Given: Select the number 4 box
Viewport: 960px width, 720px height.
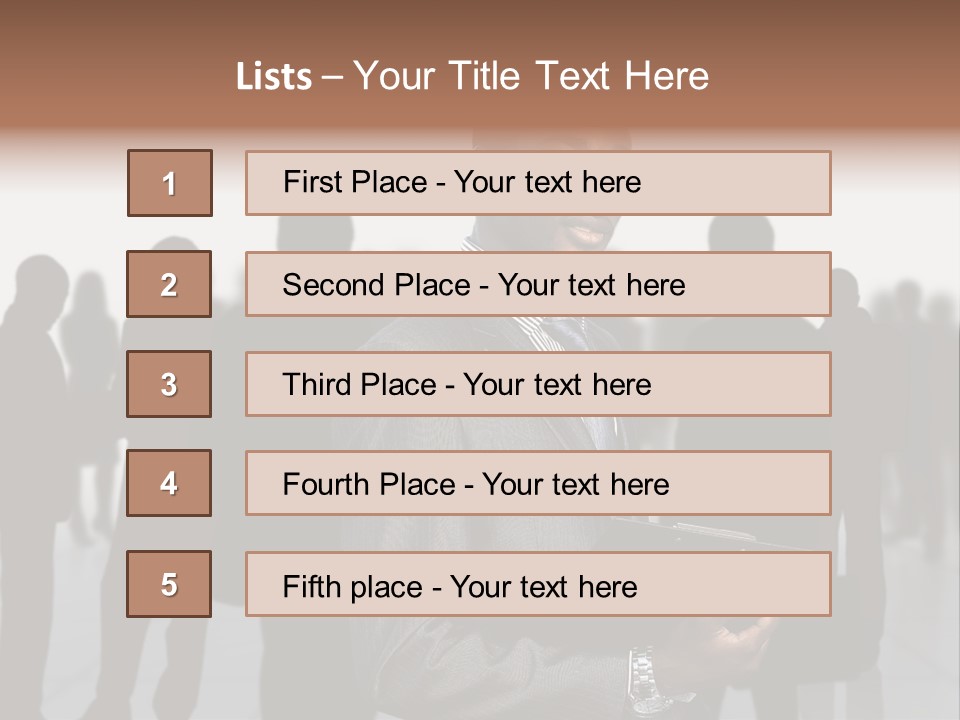Looking at the screenshot, I should pos(169,484).
